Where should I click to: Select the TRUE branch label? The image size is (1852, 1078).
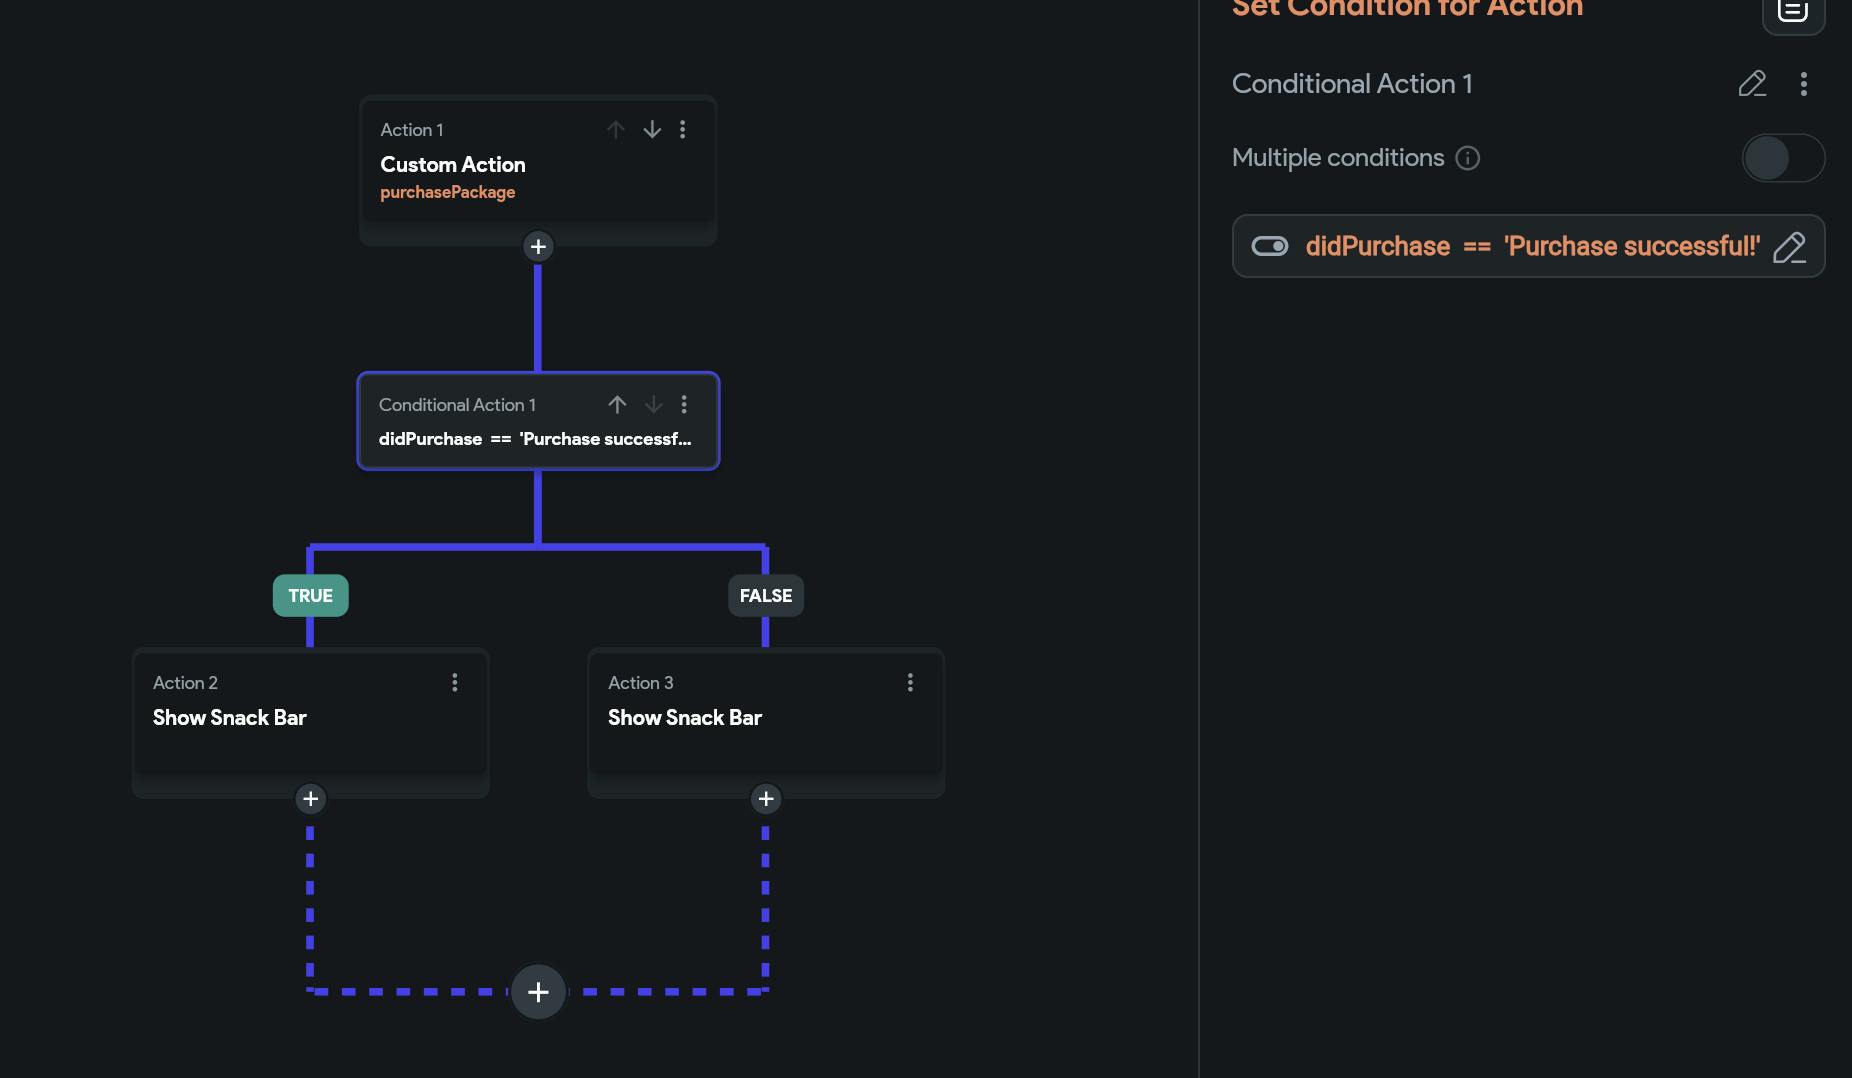(310, 596)
